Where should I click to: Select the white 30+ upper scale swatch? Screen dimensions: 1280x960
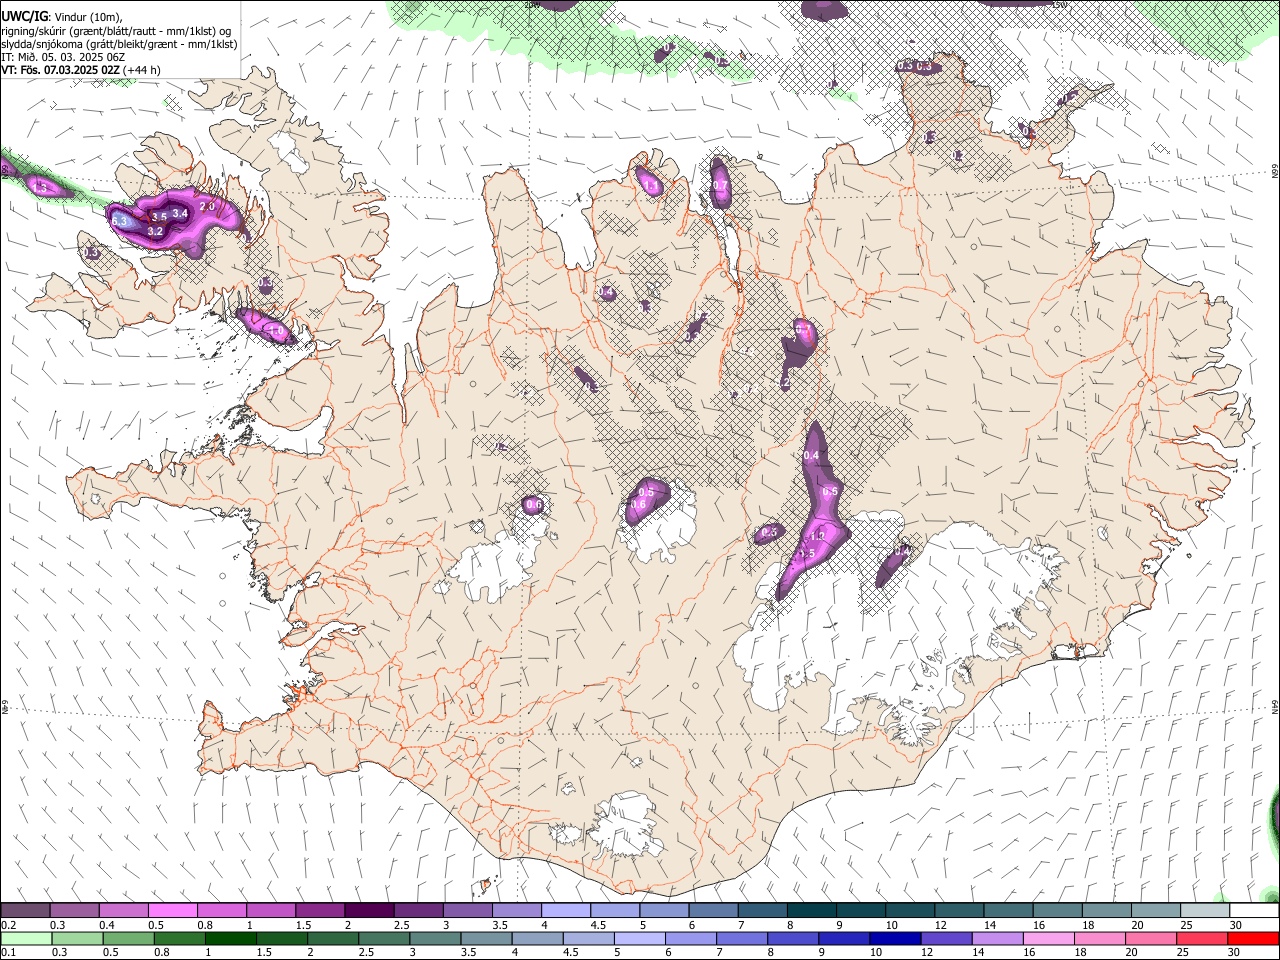(x=1254, y=910)
